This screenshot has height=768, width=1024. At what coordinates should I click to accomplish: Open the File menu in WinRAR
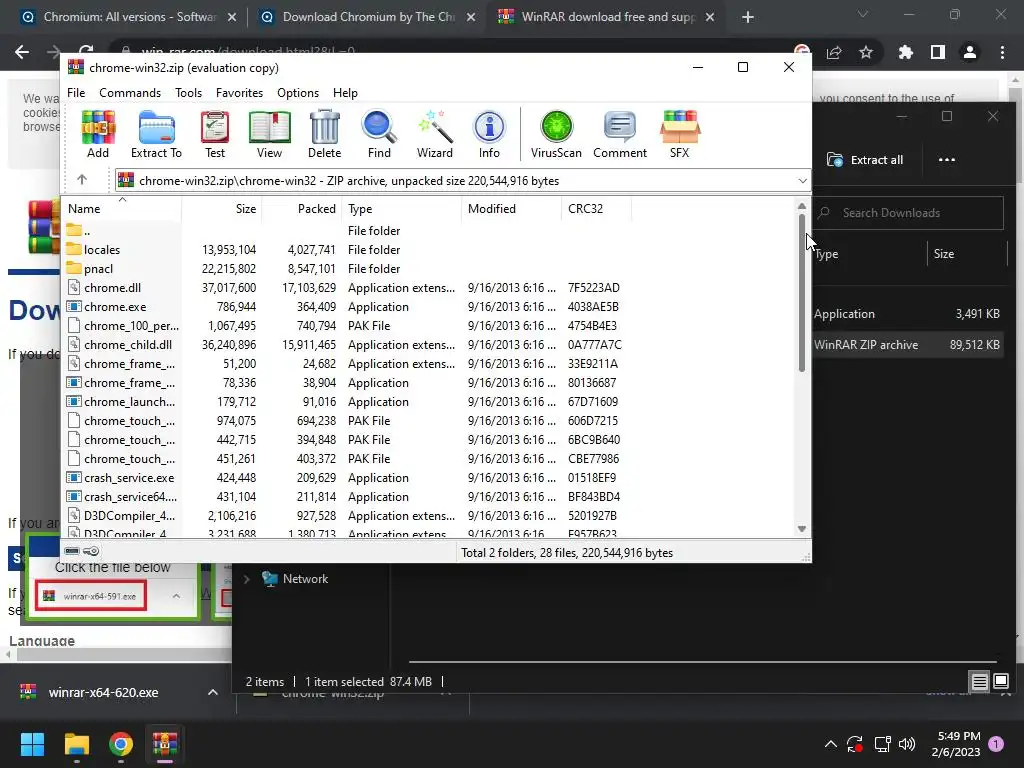coord(76,93)
